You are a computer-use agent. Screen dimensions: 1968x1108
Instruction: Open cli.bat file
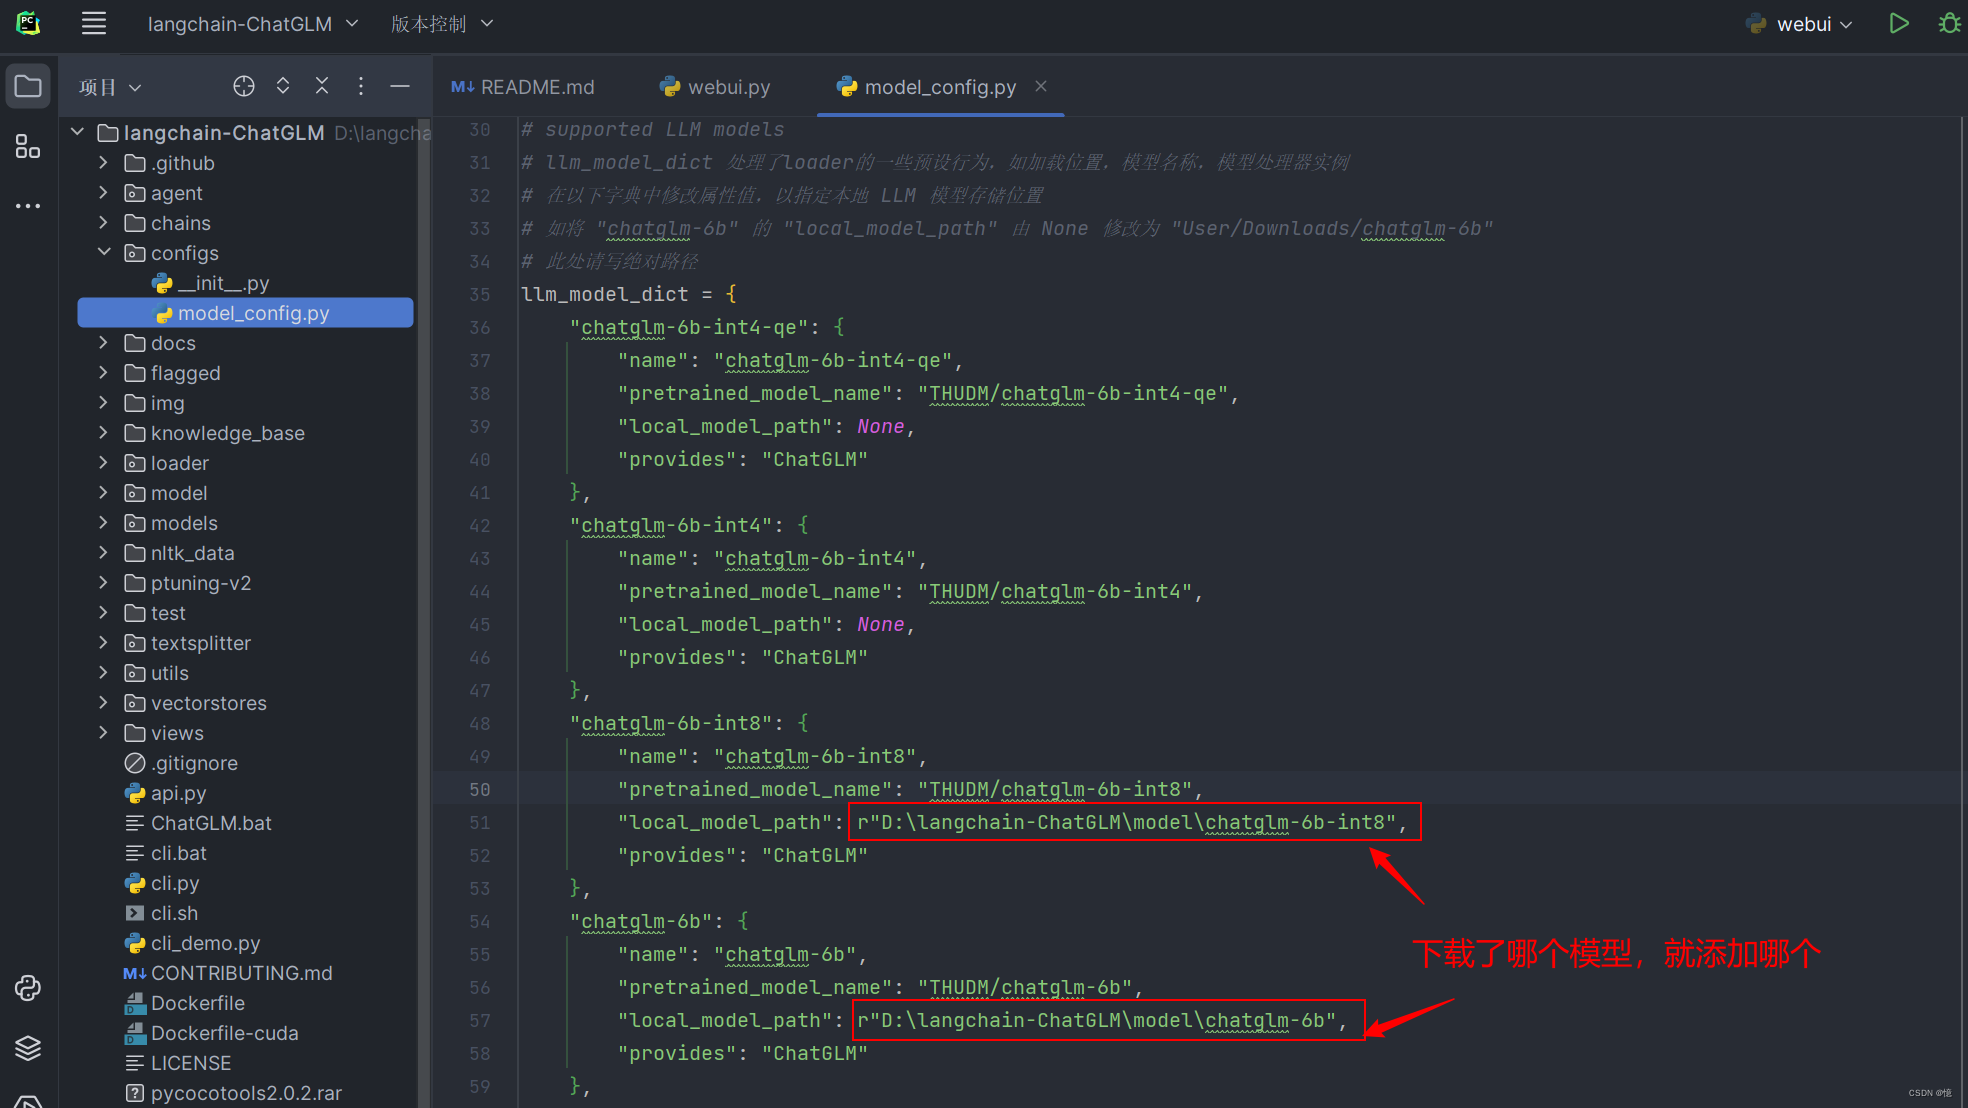(166, 853)
